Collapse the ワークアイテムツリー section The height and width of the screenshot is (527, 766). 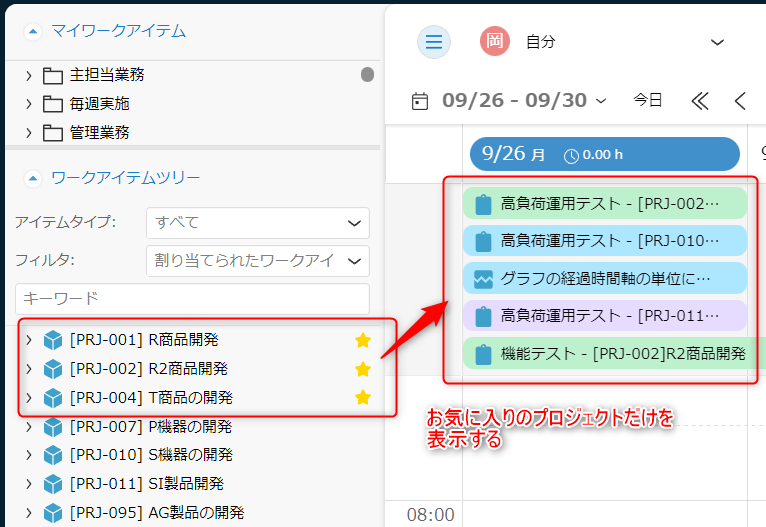point(33,179)
